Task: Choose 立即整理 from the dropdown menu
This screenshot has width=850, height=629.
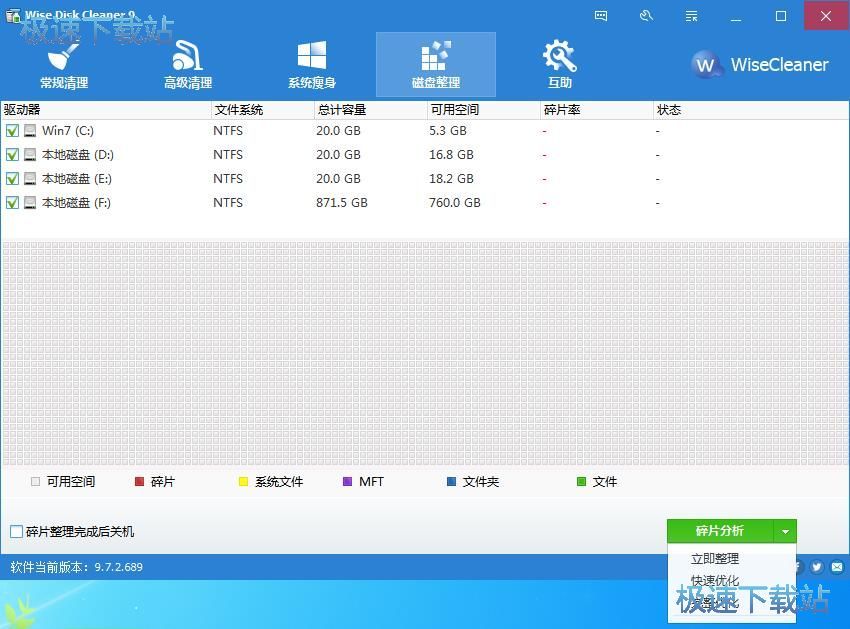Action: (x=714, y=559)
